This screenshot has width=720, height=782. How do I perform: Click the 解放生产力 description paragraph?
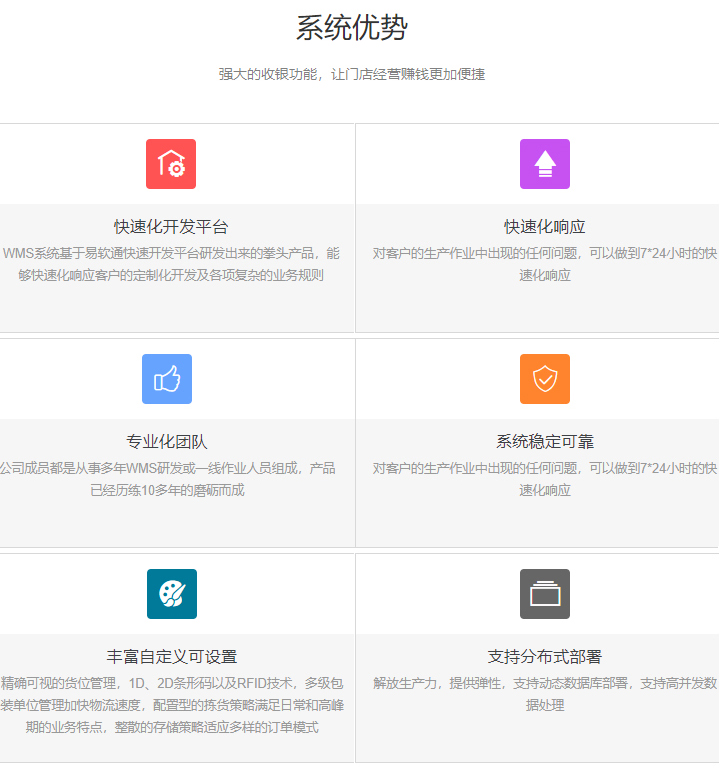(x=544, y=694)
